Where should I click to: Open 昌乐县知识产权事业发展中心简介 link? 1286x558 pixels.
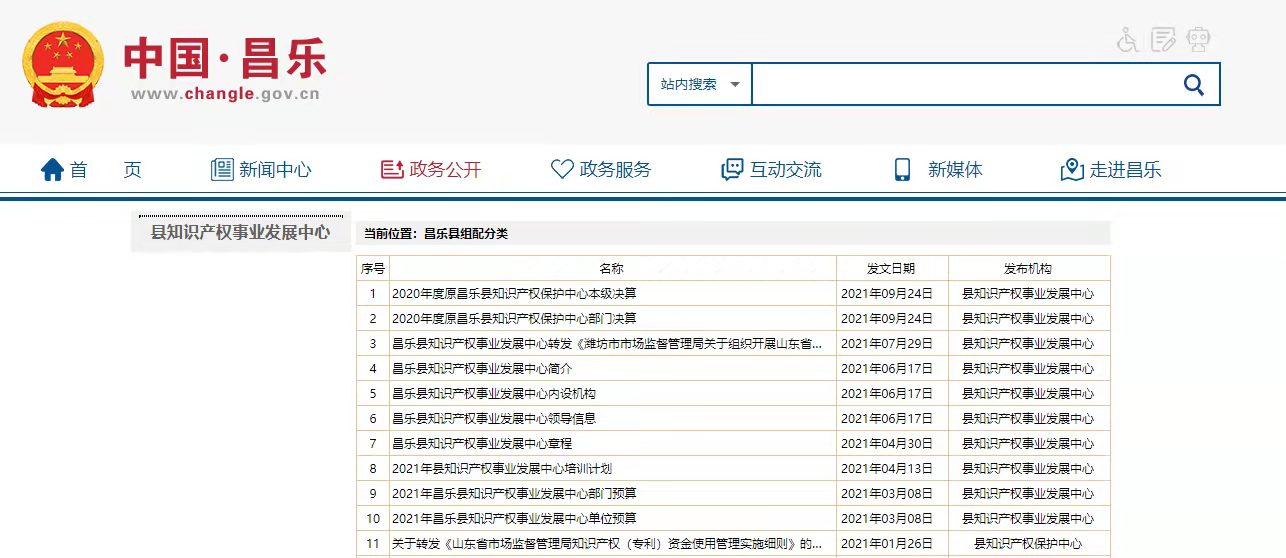(x=482, y=369)
